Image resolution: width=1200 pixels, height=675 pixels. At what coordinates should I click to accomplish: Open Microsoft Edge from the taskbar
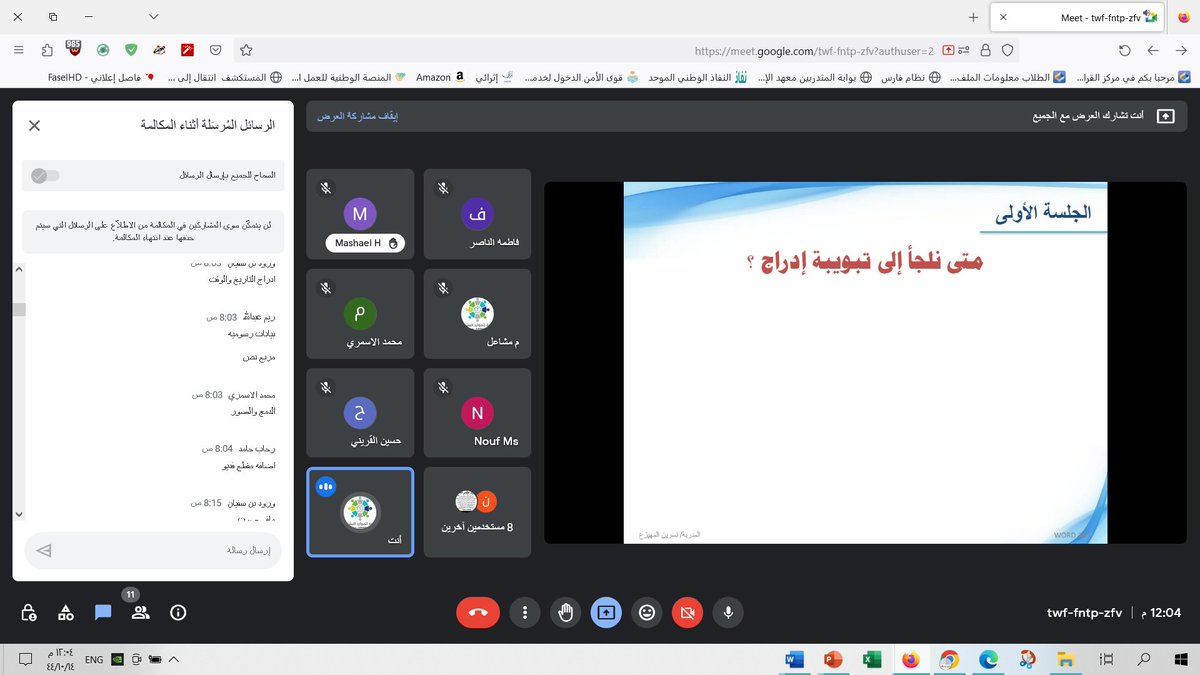988,659
